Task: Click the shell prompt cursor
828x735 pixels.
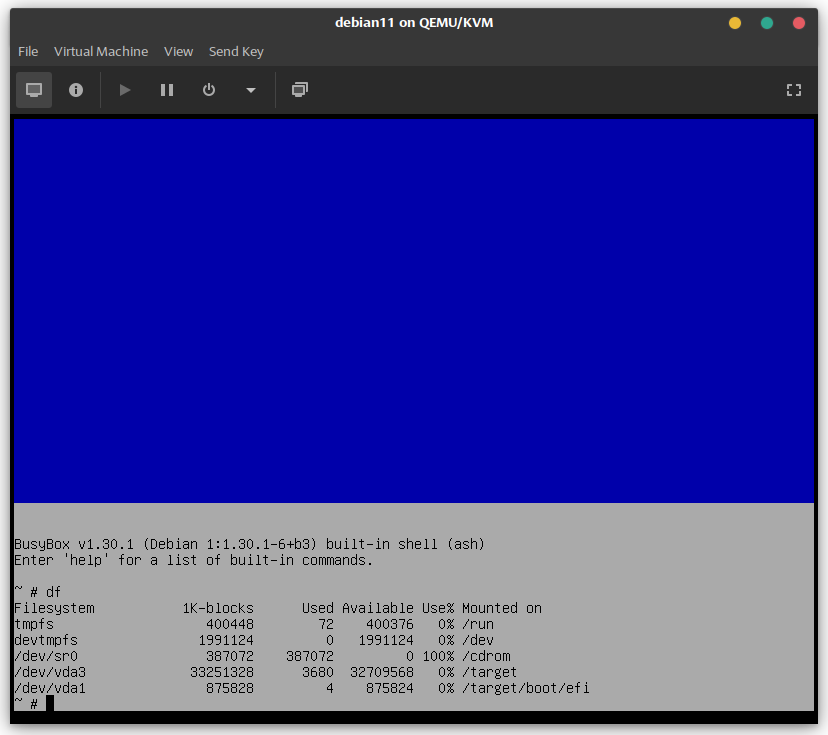Action: [x=49, y=703]
